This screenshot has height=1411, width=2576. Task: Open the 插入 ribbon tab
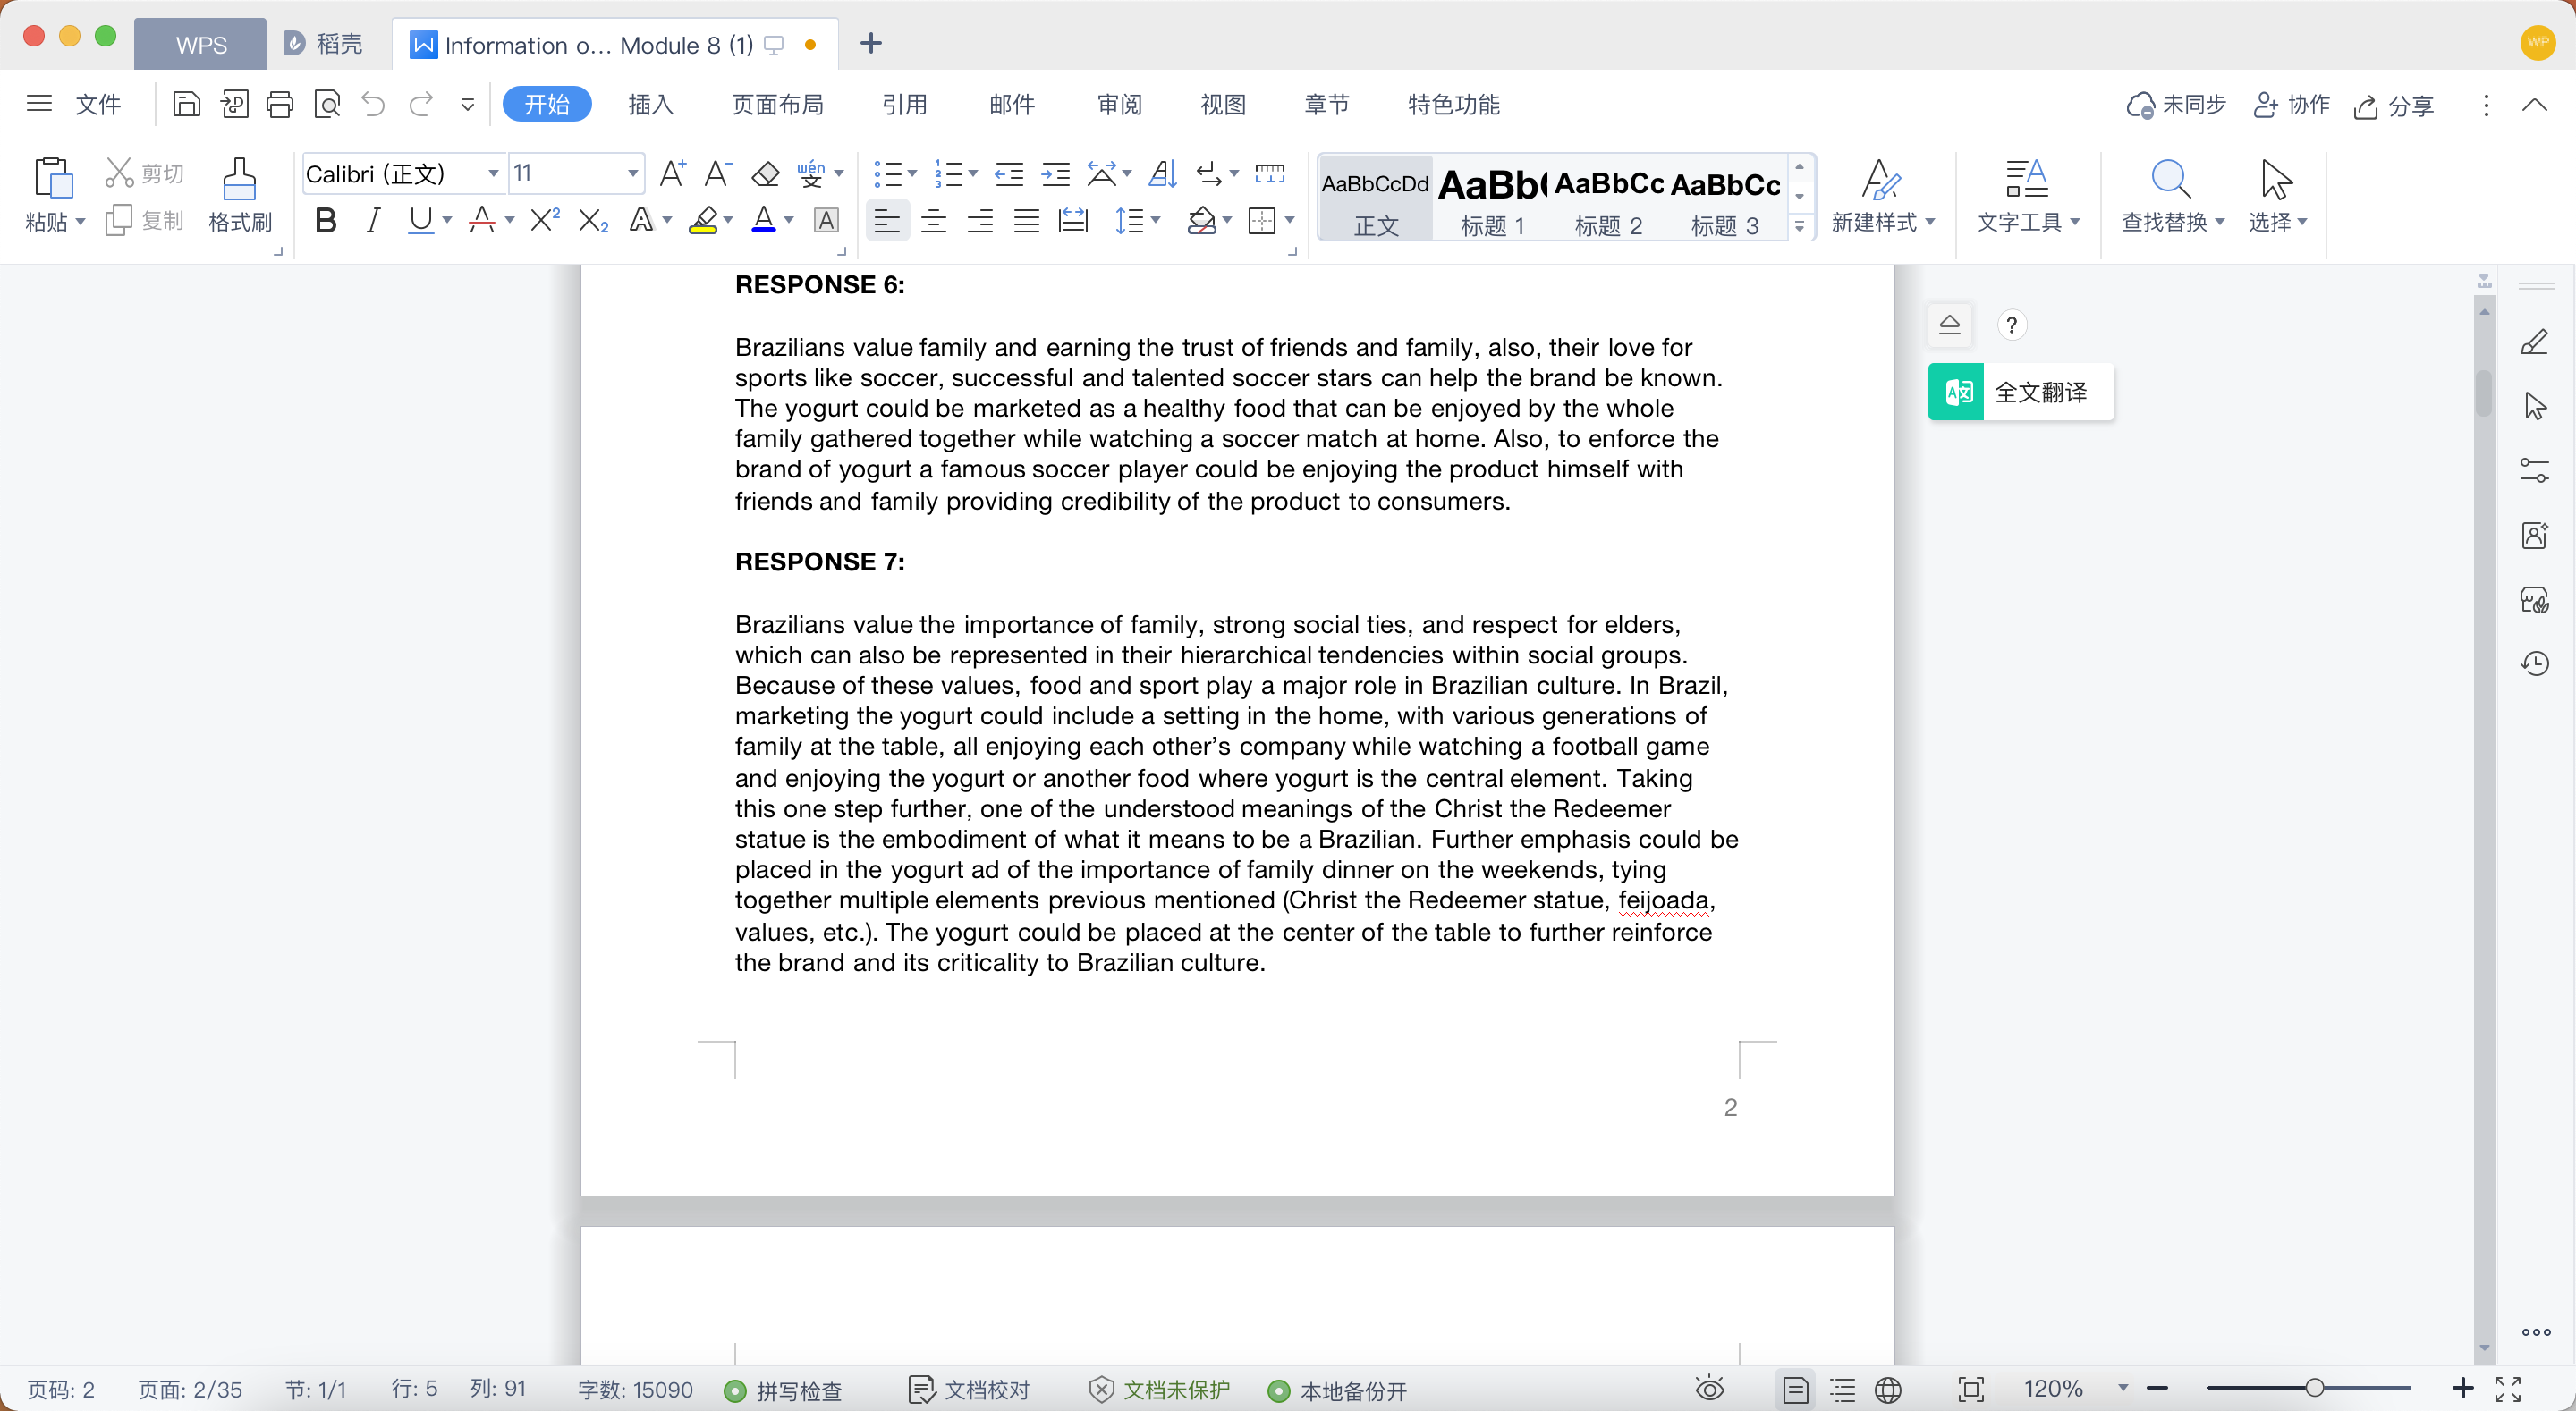click(x=650, y=104)
